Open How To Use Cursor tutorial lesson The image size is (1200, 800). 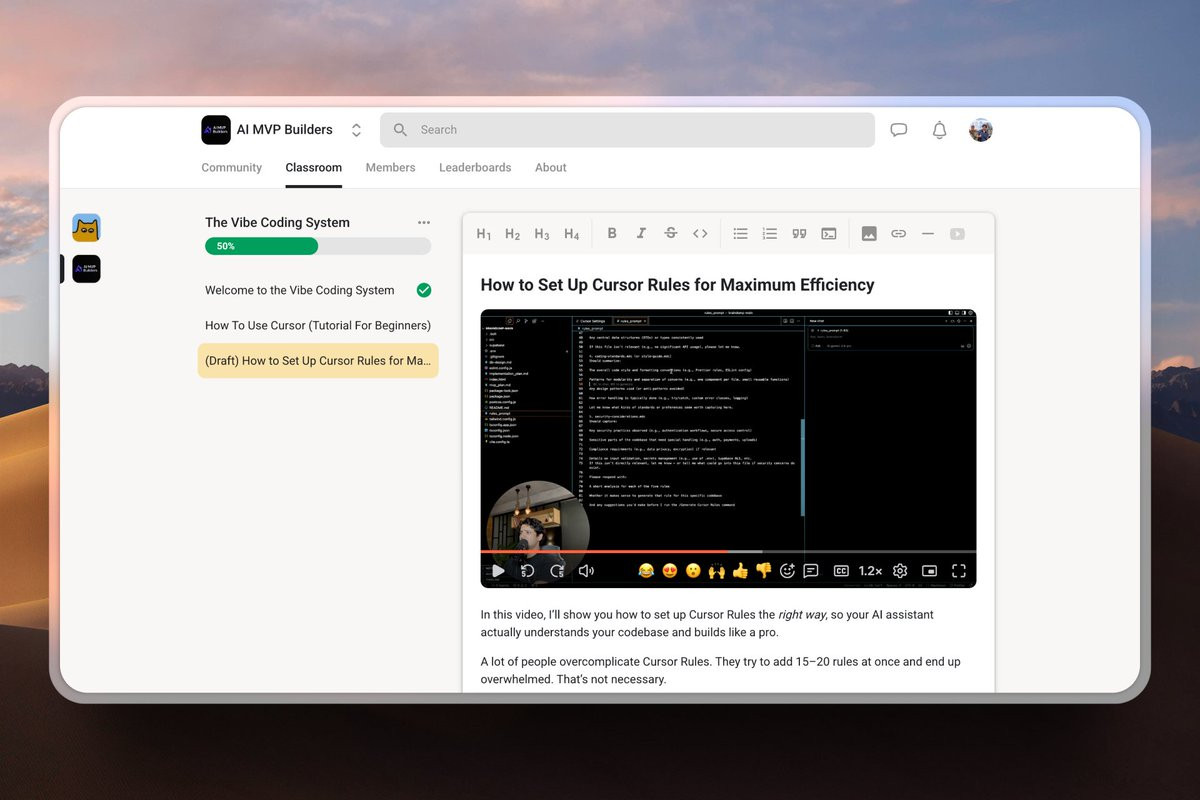pos(318,325)
